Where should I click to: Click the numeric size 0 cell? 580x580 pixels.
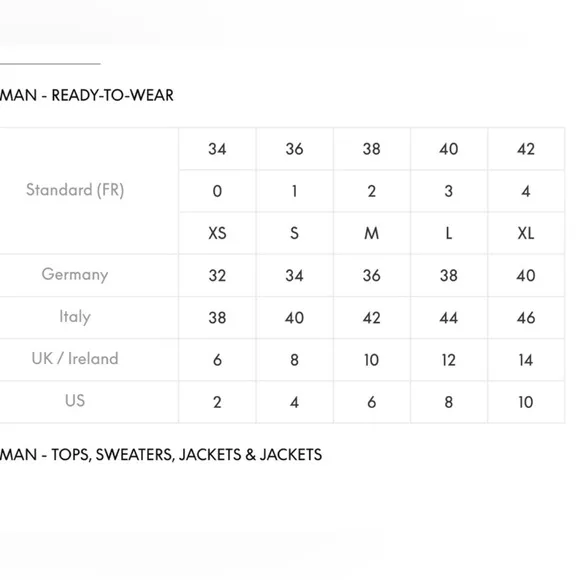coord(217,191)
